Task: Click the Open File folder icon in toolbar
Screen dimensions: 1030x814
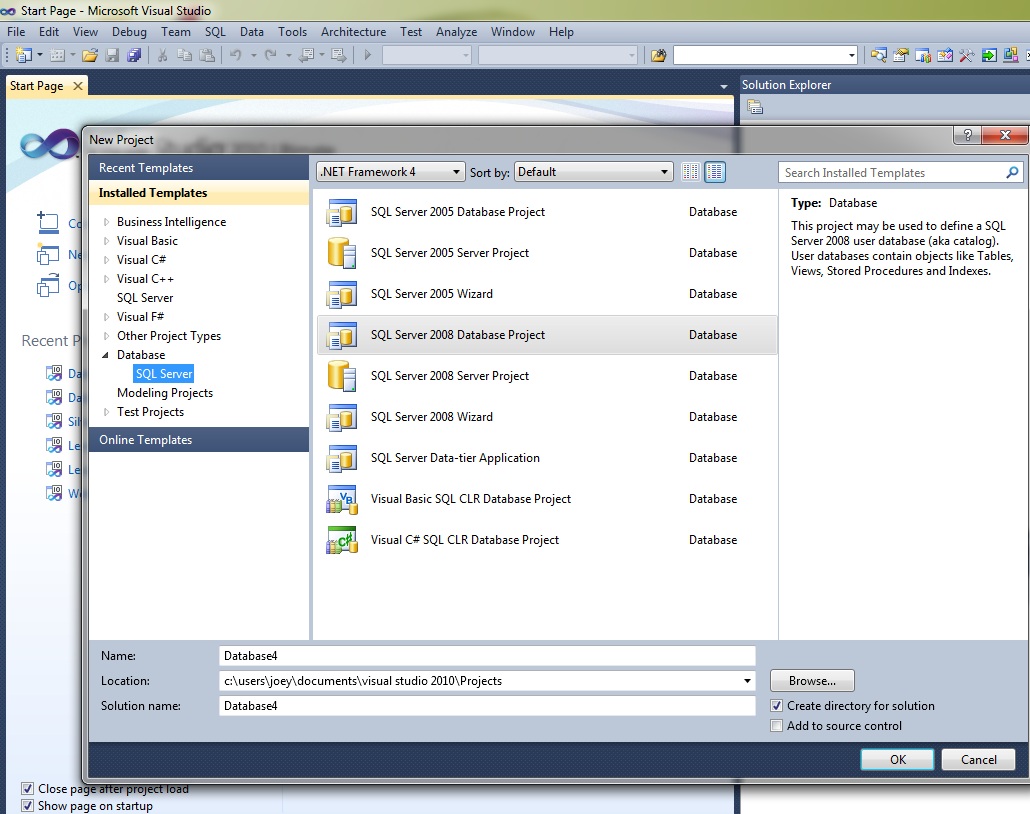Action: pyautogui.click(x=90, y=55)
